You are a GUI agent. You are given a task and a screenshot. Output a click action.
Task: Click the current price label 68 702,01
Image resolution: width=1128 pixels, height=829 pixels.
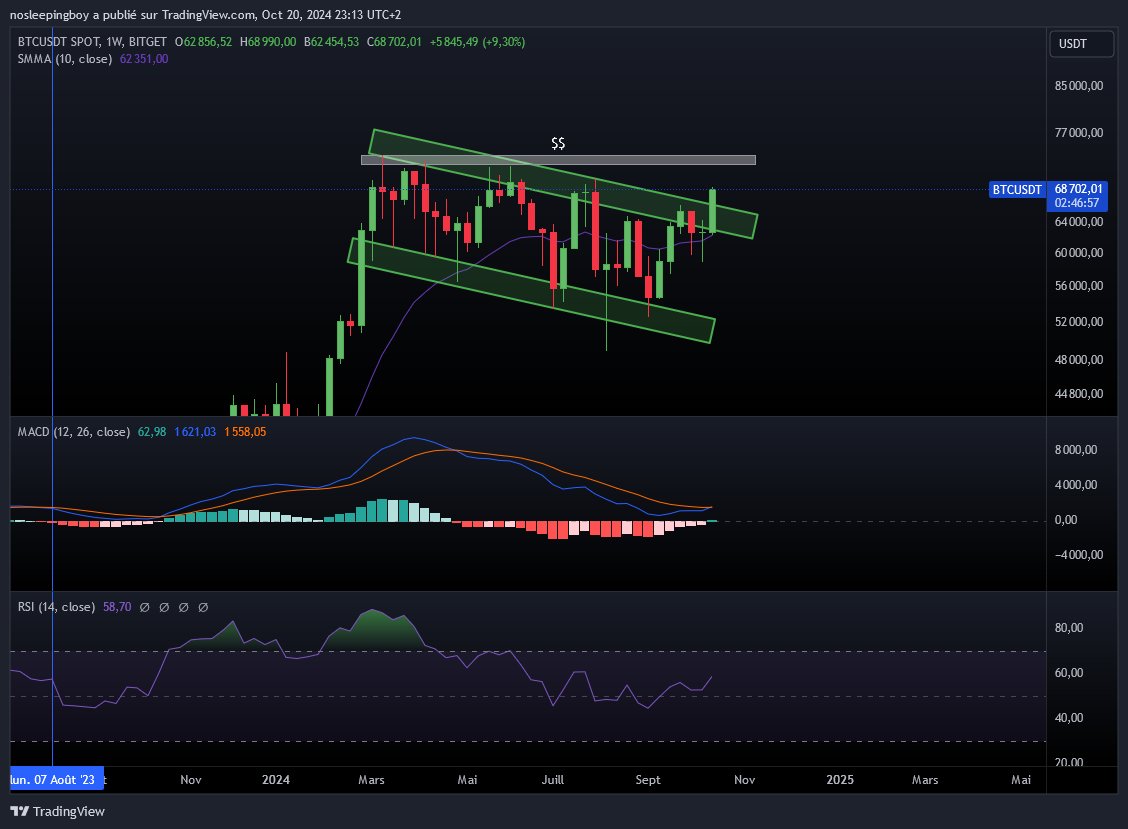coord(1078,189)
